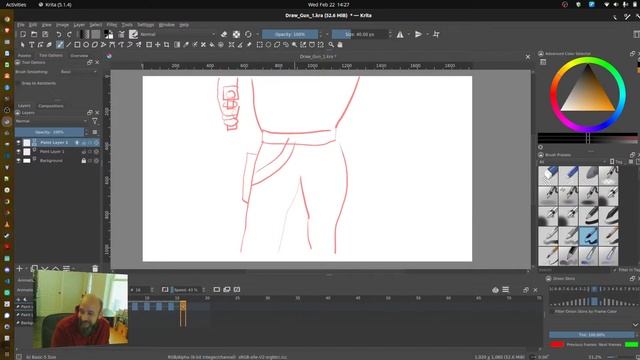Open the File menu
Viewport: 640px width, 360px height.
point(20,25)
